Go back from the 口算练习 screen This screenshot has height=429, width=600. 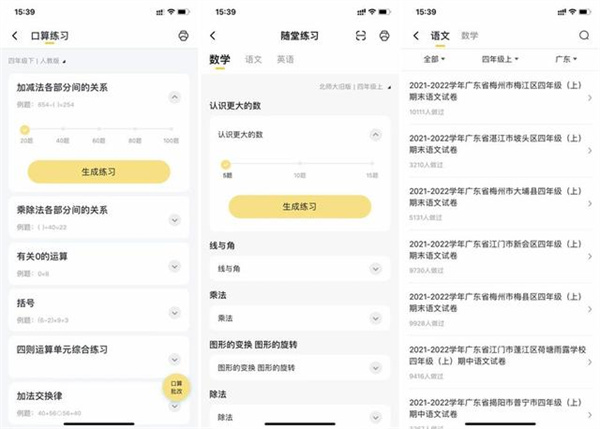(15, 36)
